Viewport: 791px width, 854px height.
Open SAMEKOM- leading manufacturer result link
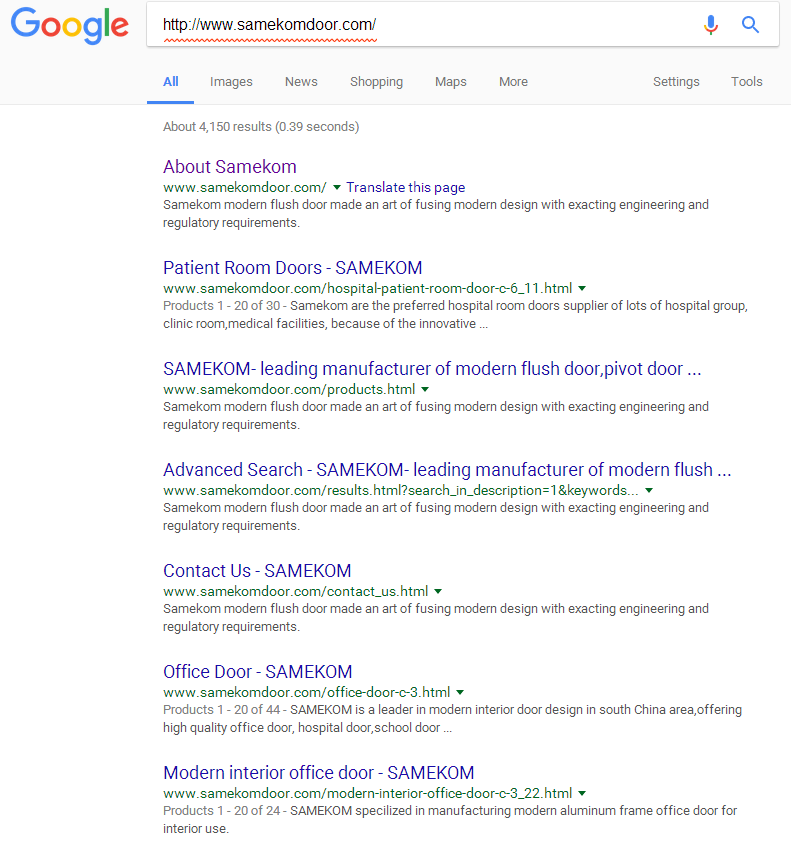(x=432, y=369)
